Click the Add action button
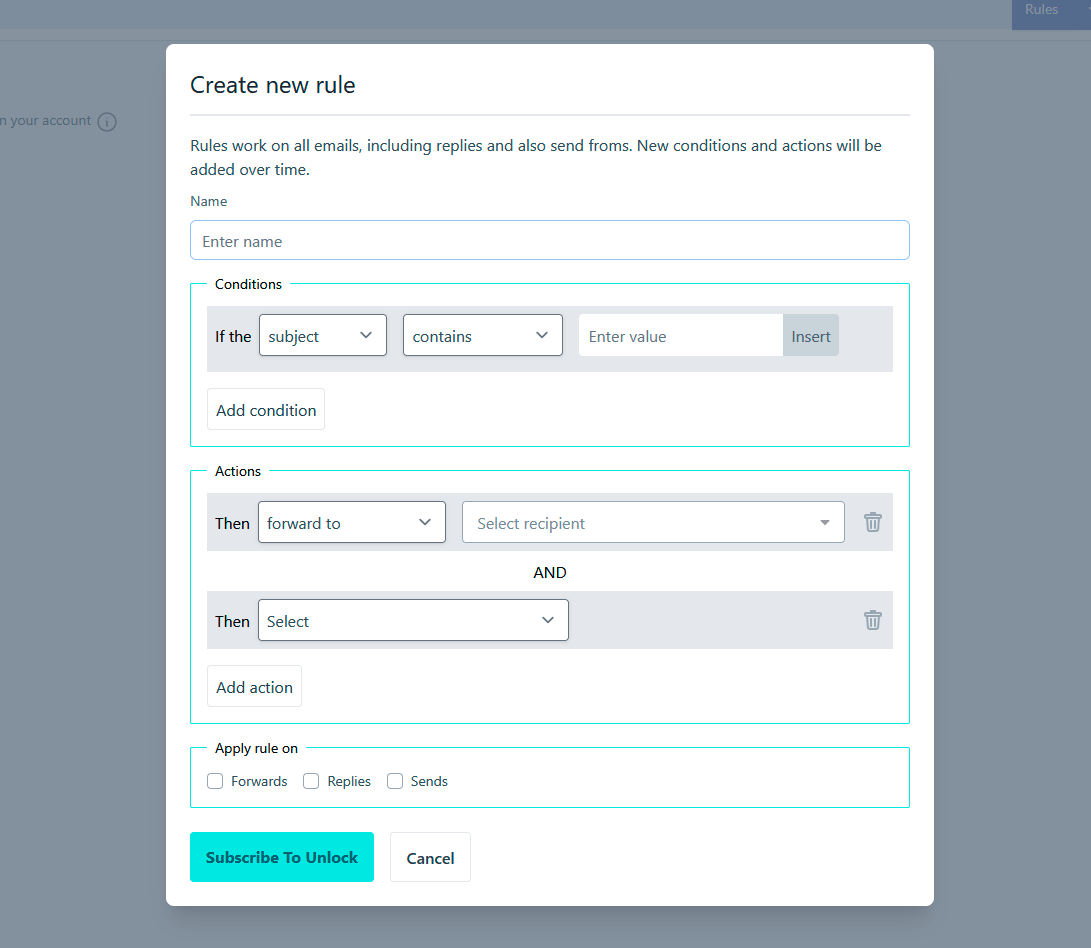The height and width of the screenshot is (948, 1091). pos(254,686)
